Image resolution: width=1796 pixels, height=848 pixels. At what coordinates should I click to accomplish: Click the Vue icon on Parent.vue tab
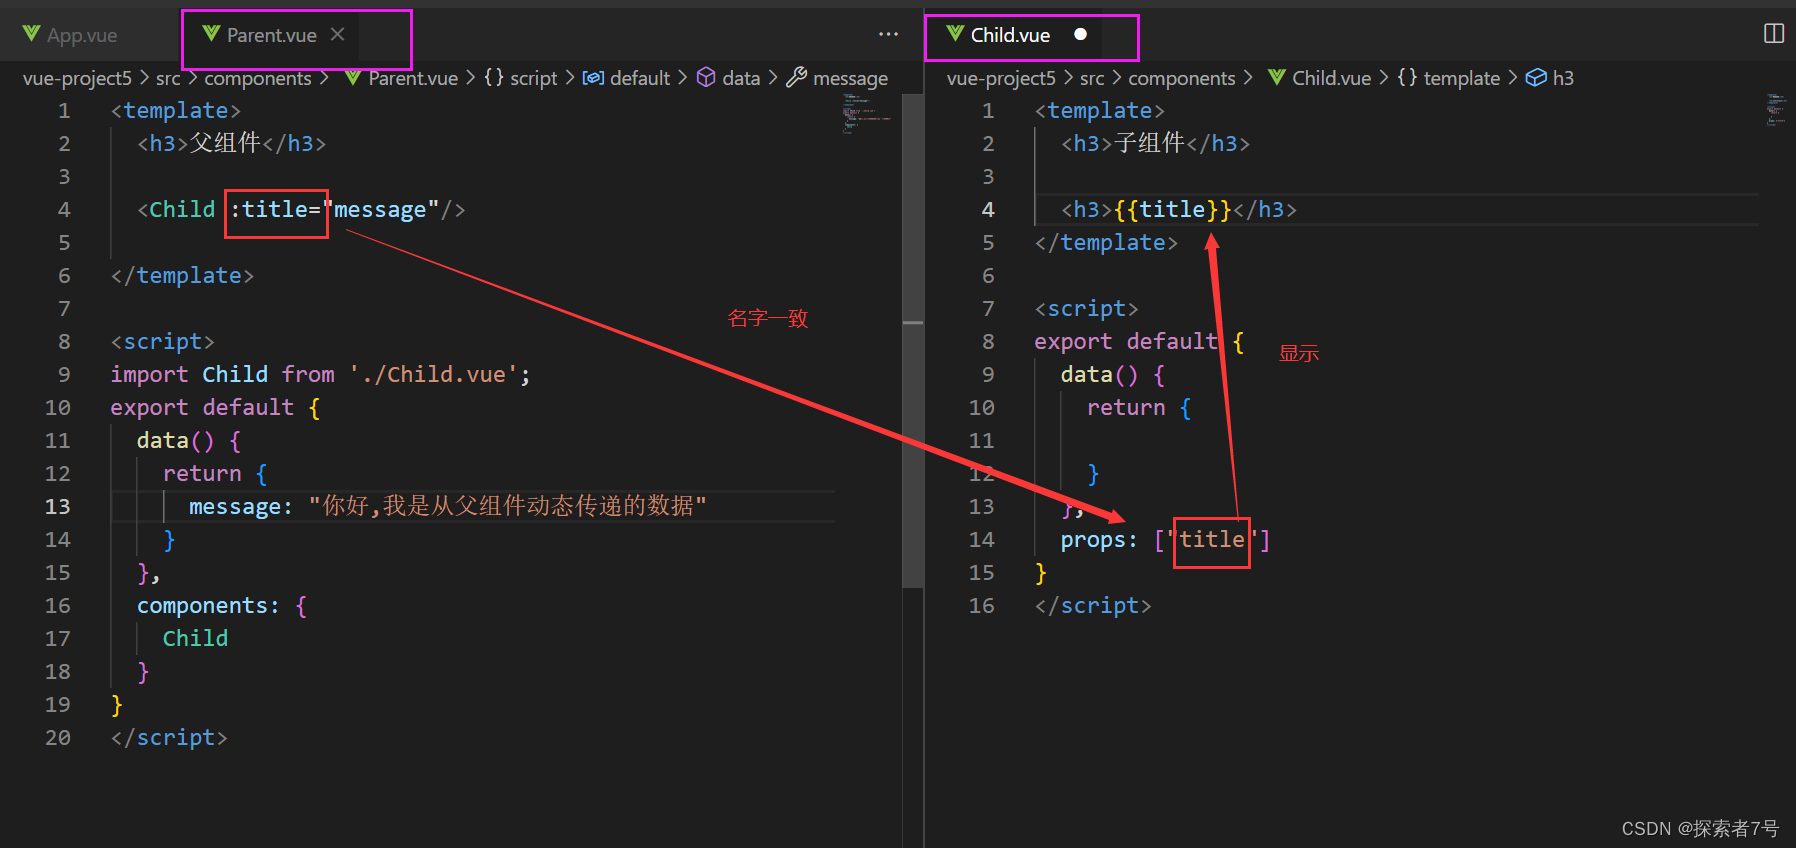click(x=211, y=35)
